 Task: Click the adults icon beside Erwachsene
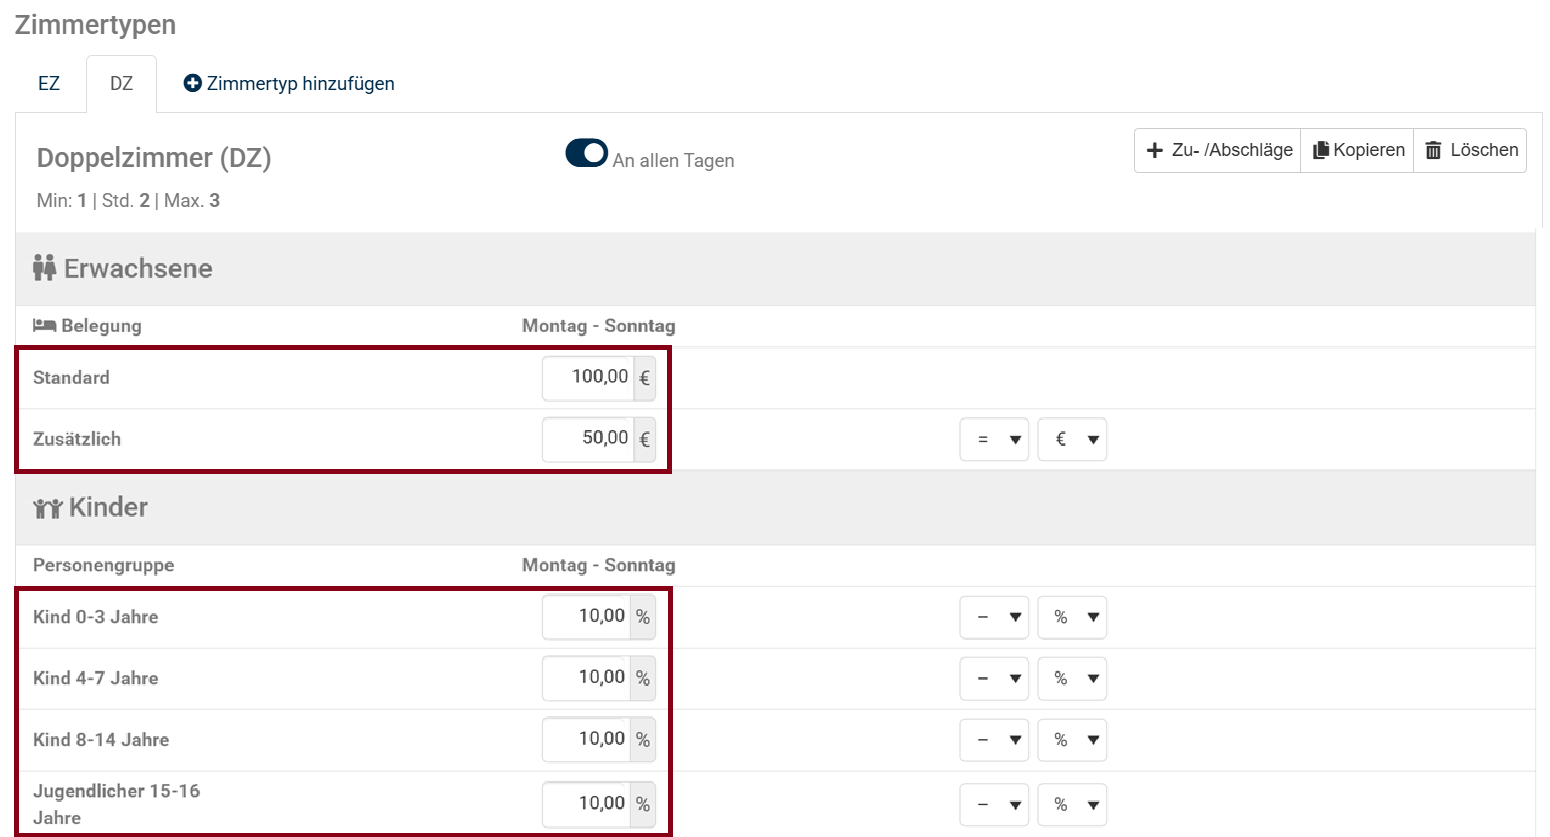(x=44, y=268)
